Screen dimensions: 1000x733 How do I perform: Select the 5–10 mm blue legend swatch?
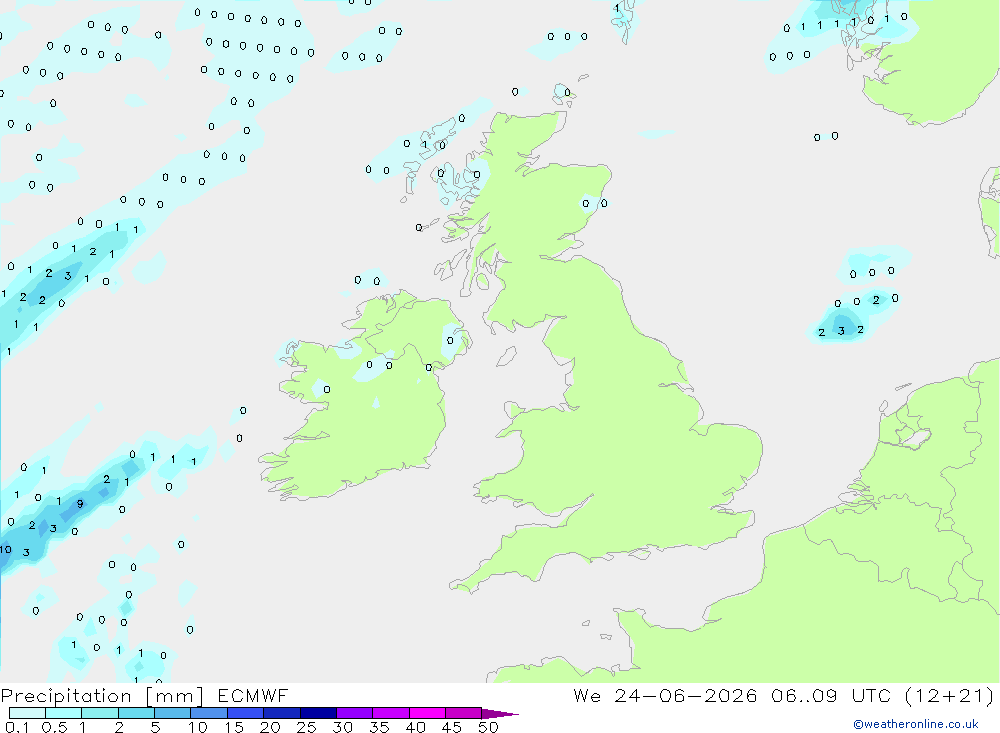(x=173, y=713)
